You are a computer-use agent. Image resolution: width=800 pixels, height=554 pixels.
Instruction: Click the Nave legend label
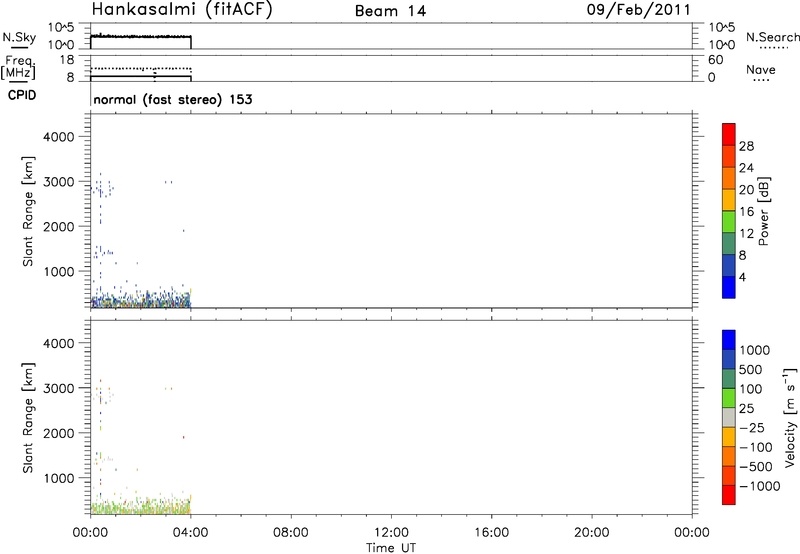coord(761,69)
